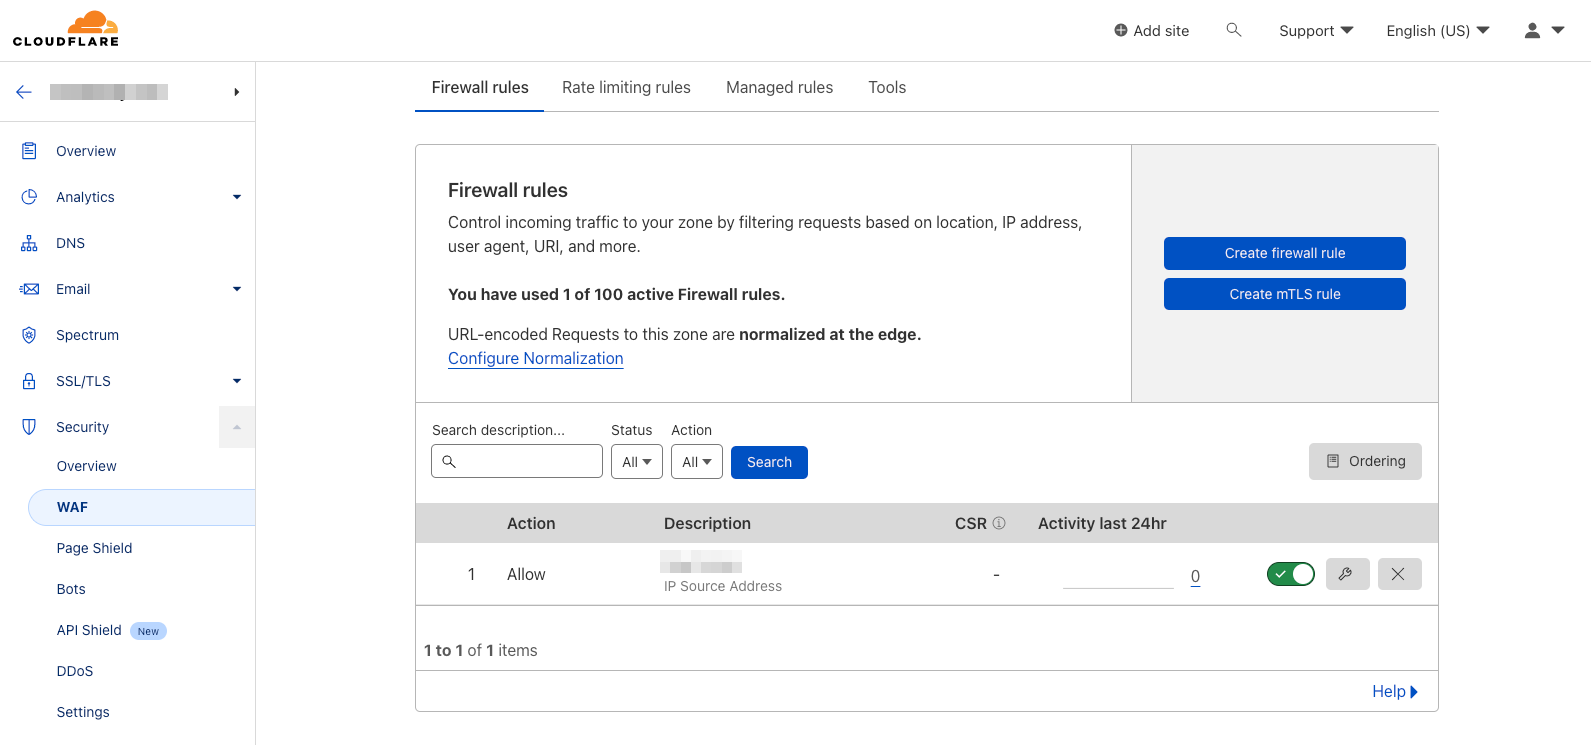Screen dimensions: 1591x745
Task: Collapse the Security section
Action: [237, 427]
